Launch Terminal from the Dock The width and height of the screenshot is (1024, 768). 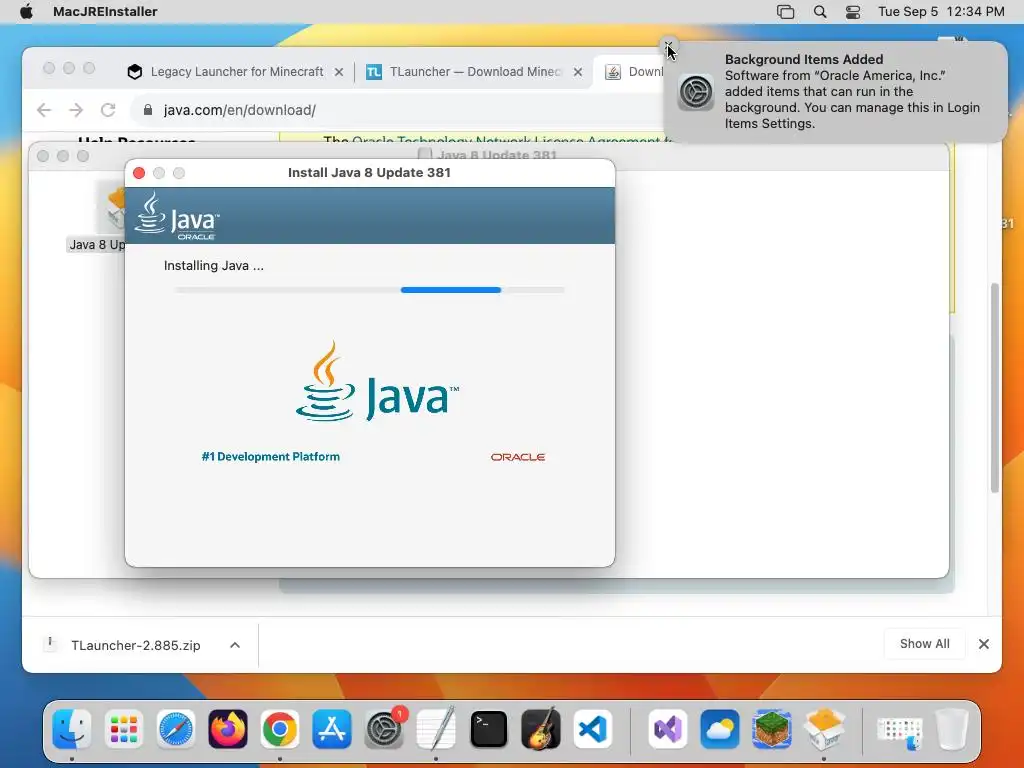[x=488, y=729]
